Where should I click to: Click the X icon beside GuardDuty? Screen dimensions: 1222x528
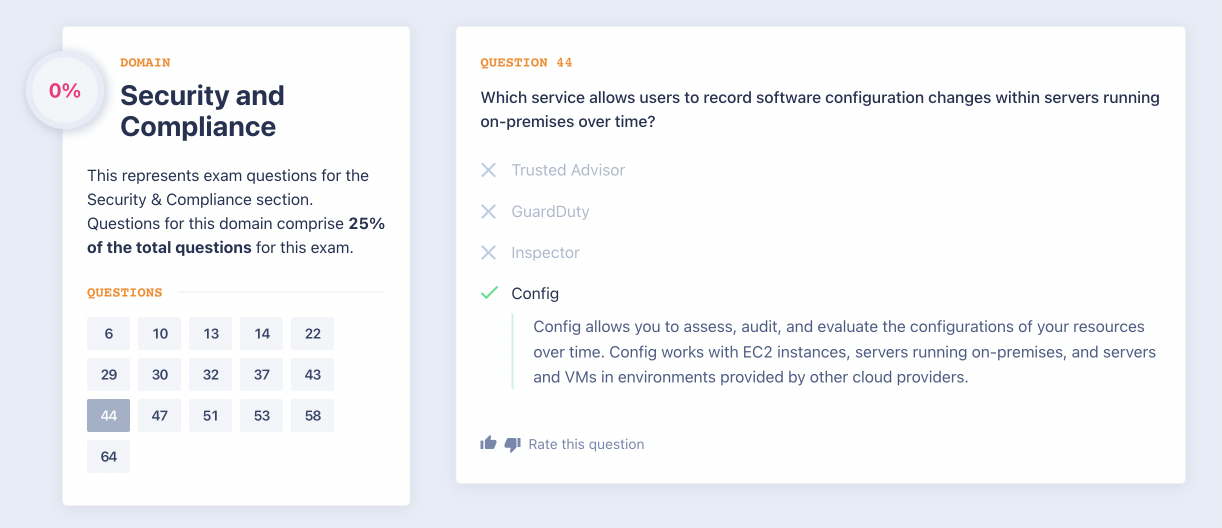click(488, 211)
